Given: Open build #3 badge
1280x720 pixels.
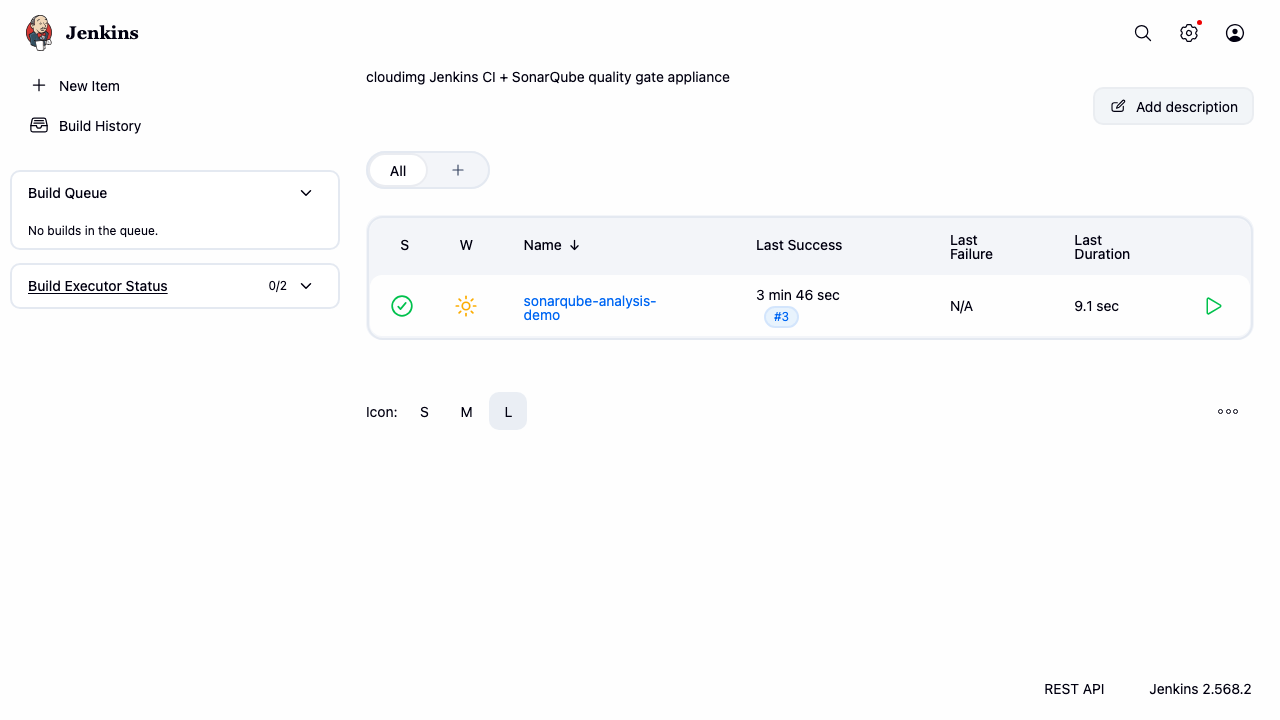Looking at the screenshot, I should tap(782, 317).
